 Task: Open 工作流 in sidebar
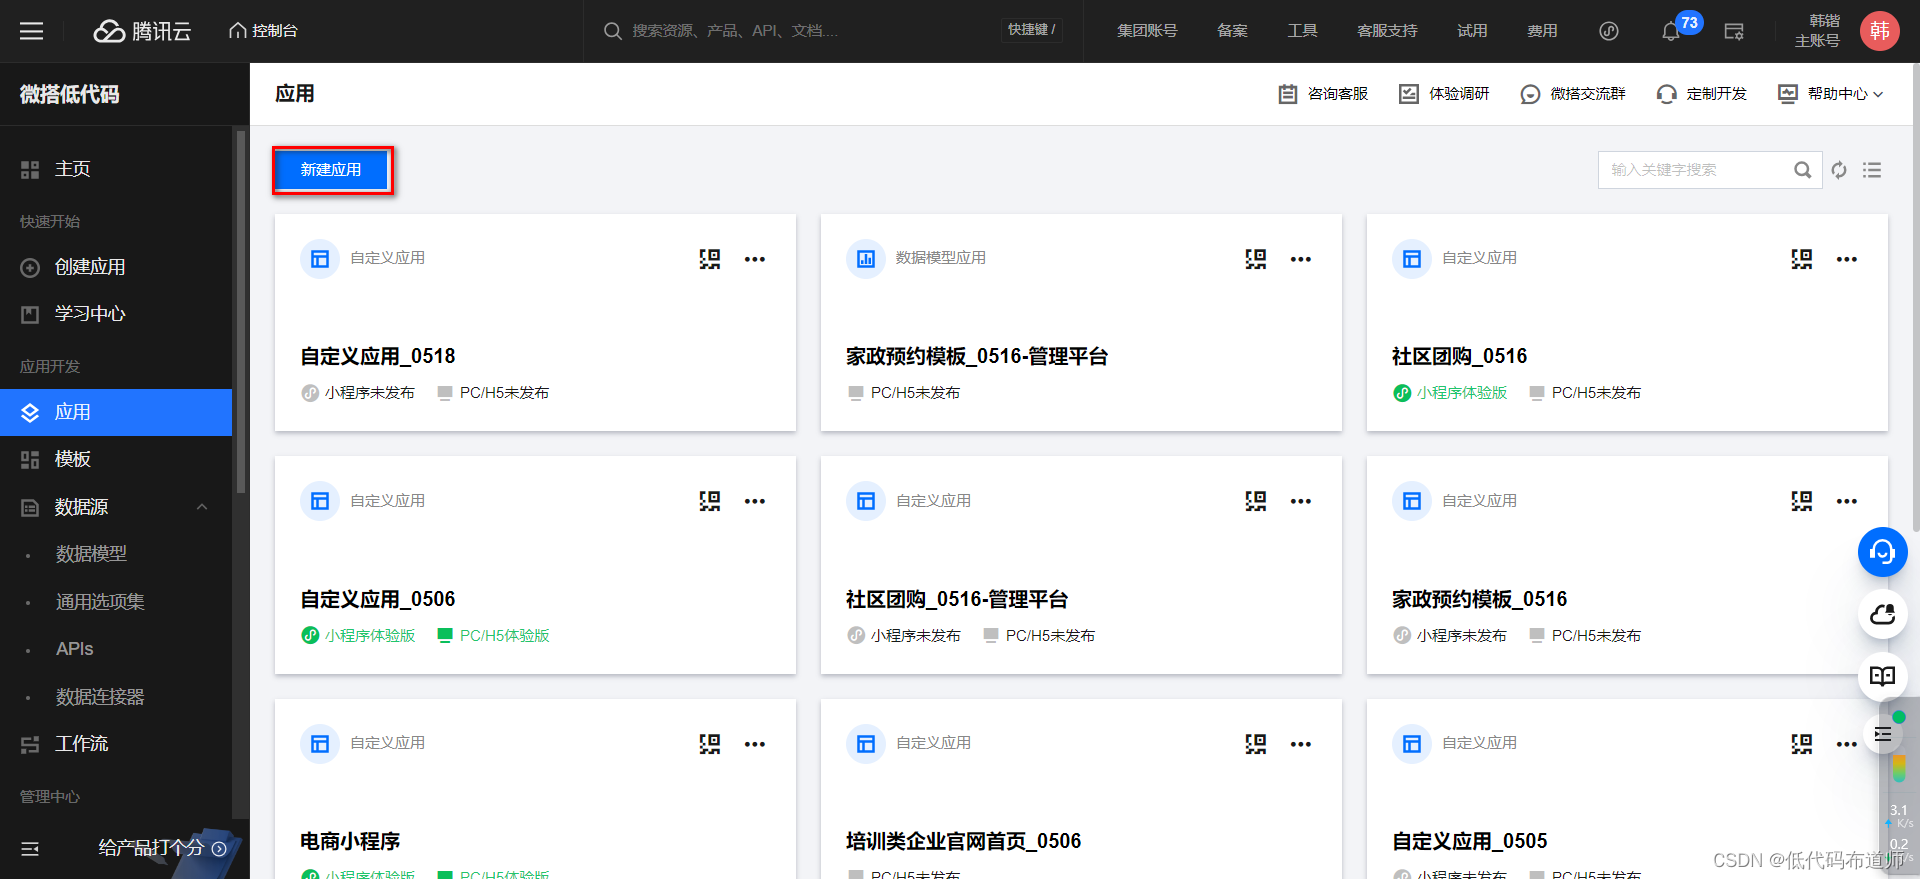click(x=116, y=744)
